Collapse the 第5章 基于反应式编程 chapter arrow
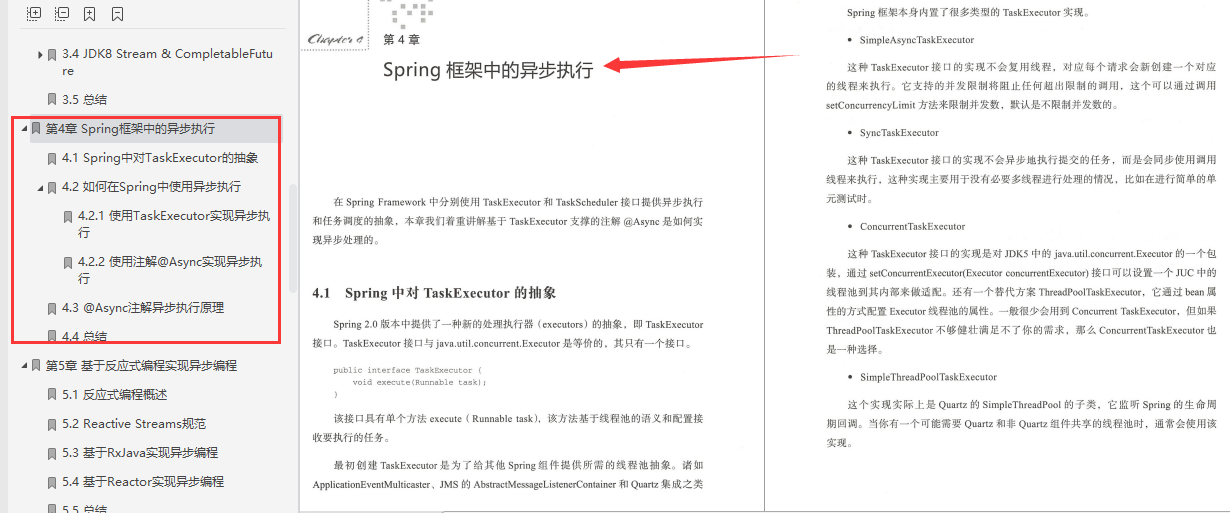Image resolution: width=1230 pixels, height=513 pixels. pos(24,366)
